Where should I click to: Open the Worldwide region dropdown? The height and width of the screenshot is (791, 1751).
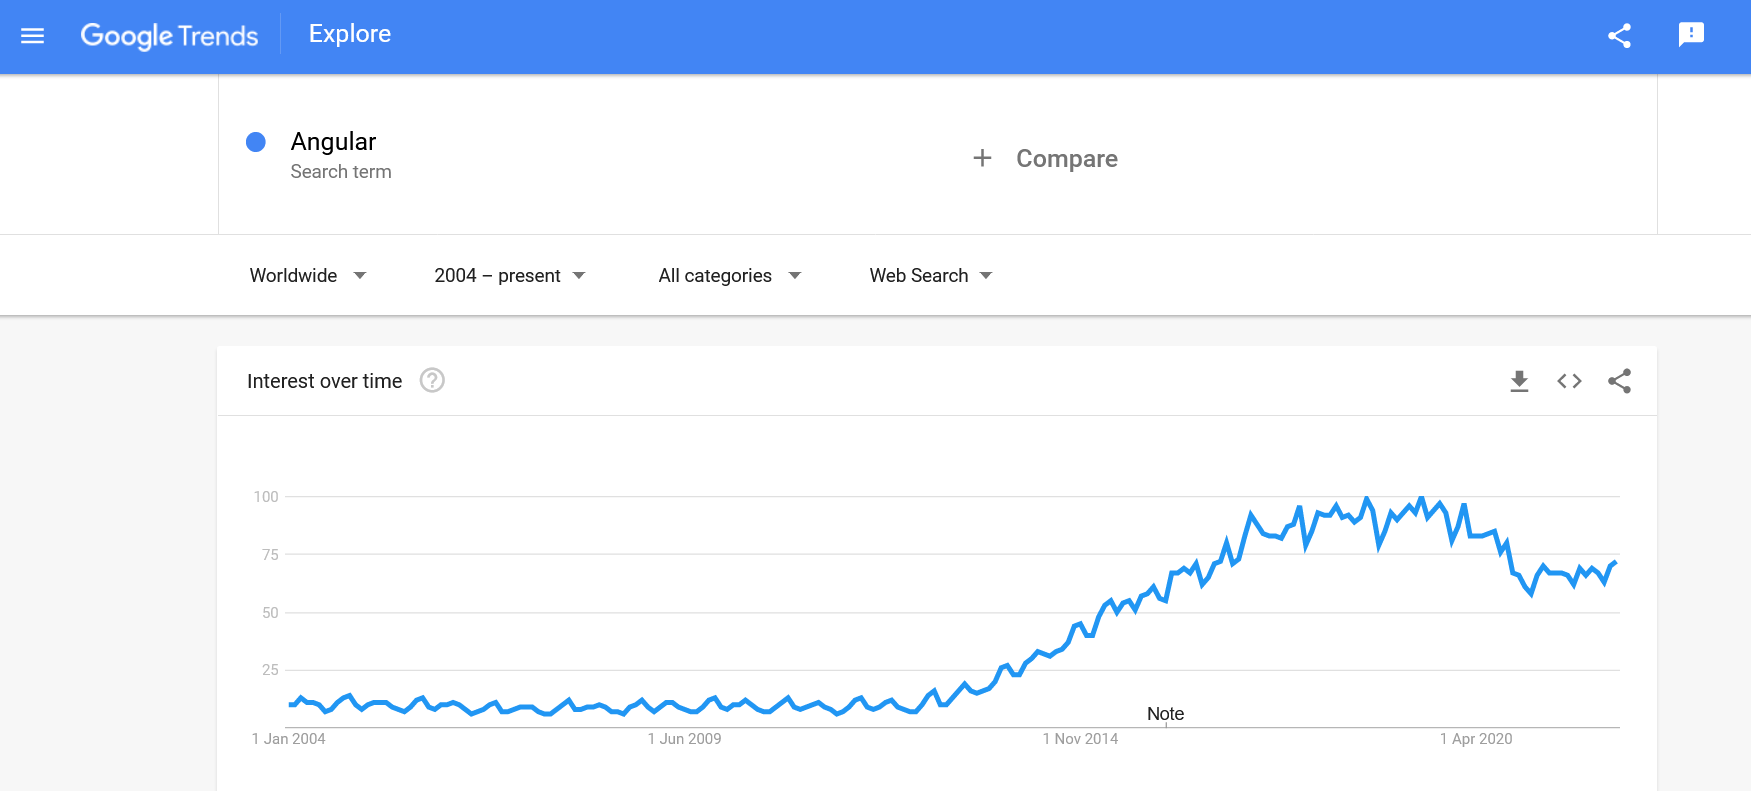pyautogui.click(x=307, y=275)
